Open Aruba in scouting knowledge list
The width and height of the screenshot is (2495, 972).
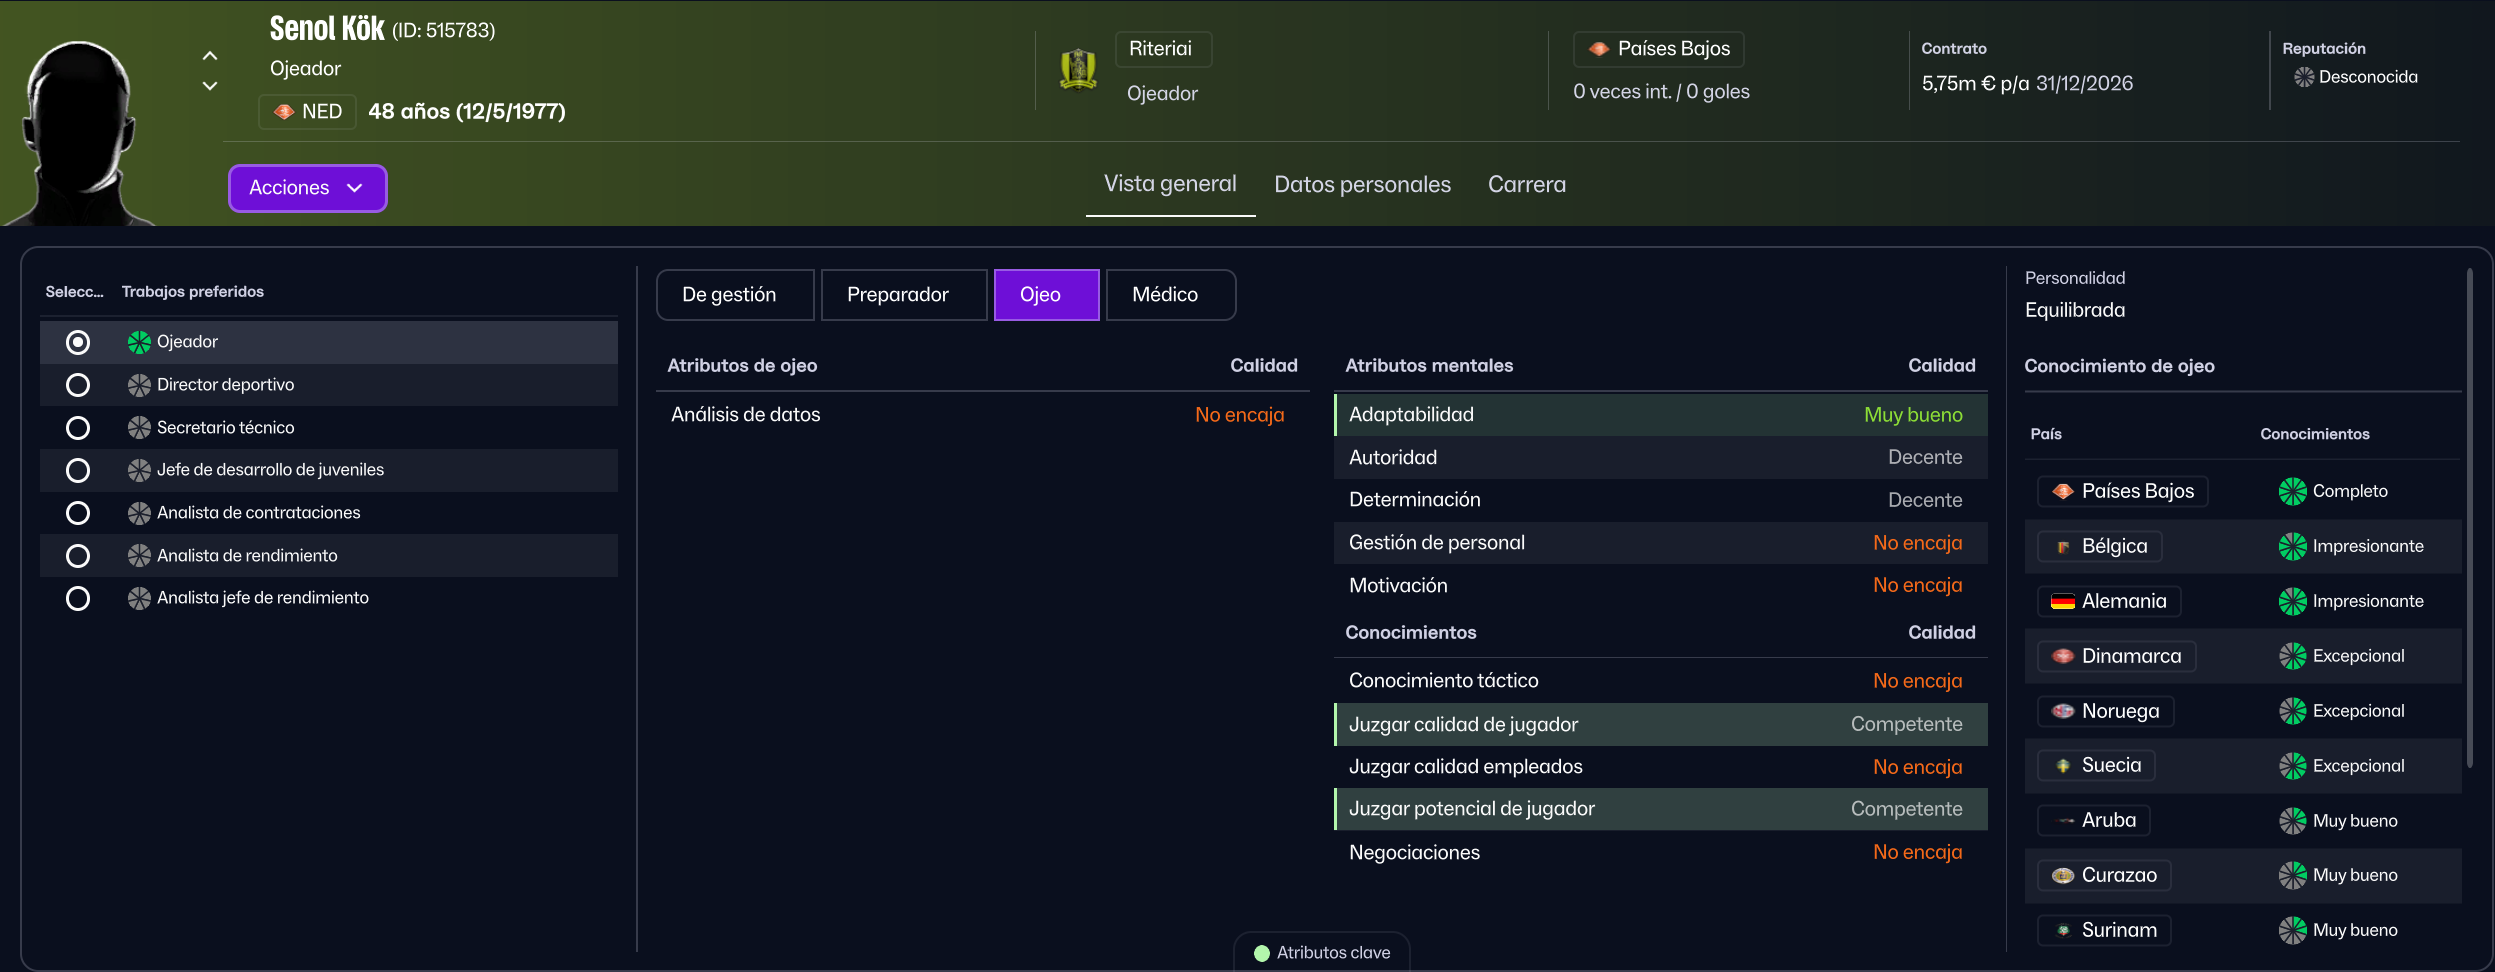tap(2093, 820)
